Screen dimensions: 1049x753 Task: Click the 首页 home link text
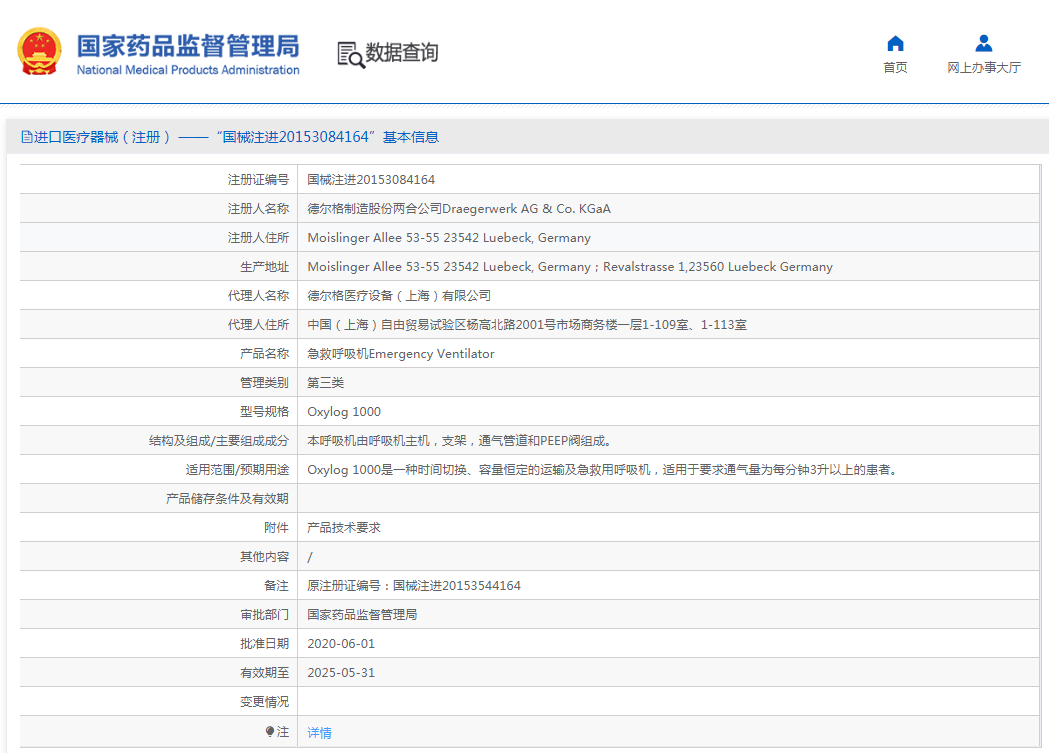(x=895, y=68)
